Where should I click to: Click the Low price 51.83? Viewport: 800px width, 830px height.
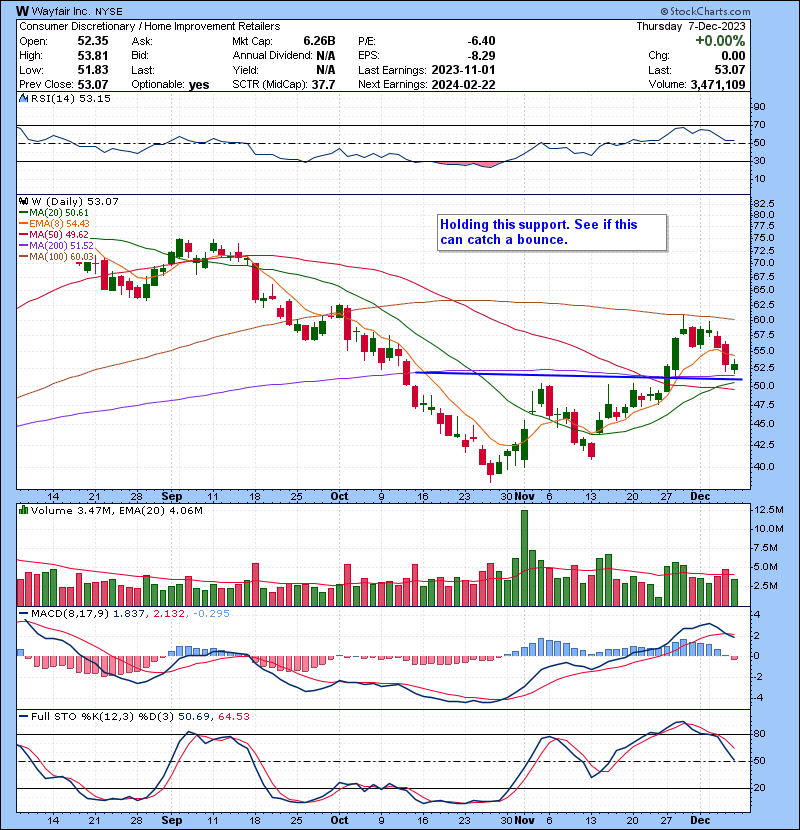click(x=93, y=70)
